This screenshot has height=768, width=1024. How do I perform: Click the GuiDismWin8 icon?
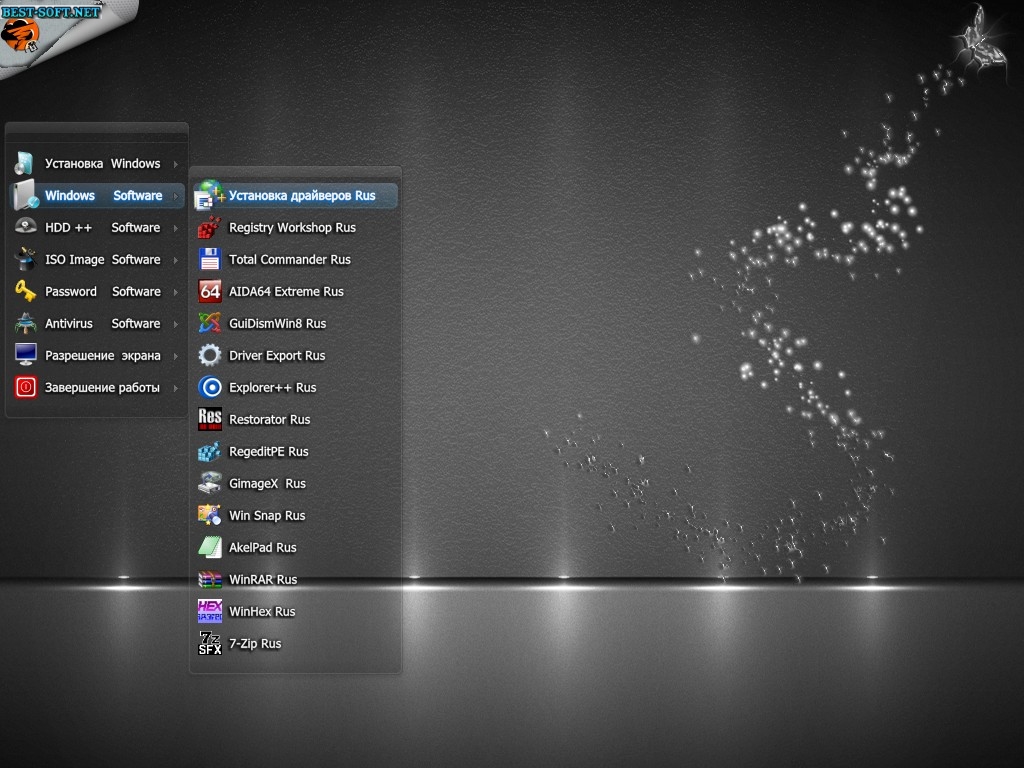point(210,323)
